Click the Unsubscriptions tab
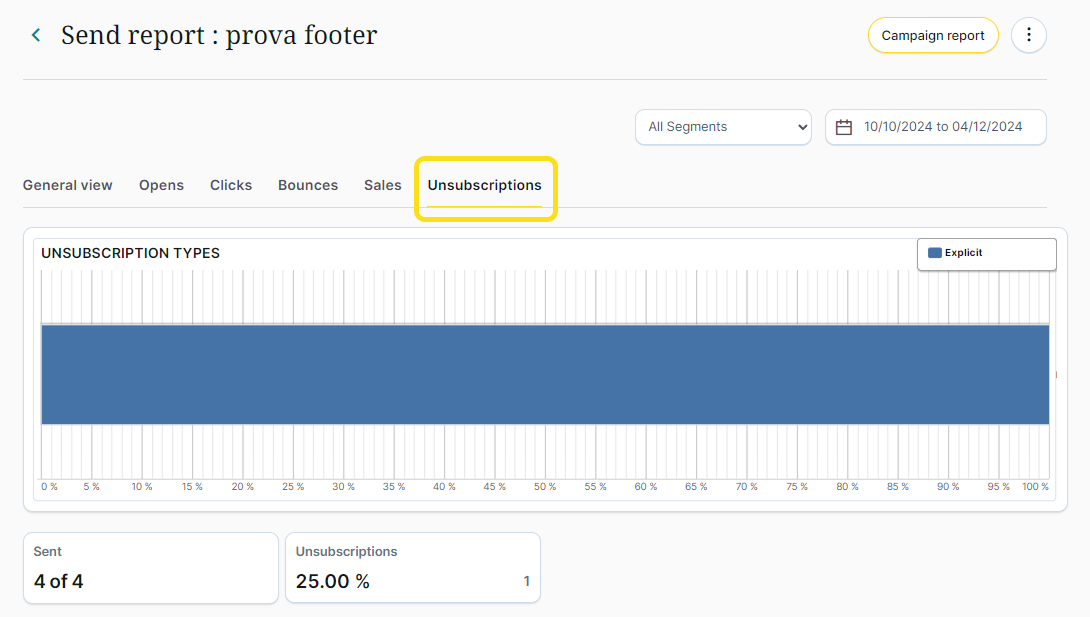The width and height of the screenshot is (1090, 617). pyautogui.click(x=485, y=185)
